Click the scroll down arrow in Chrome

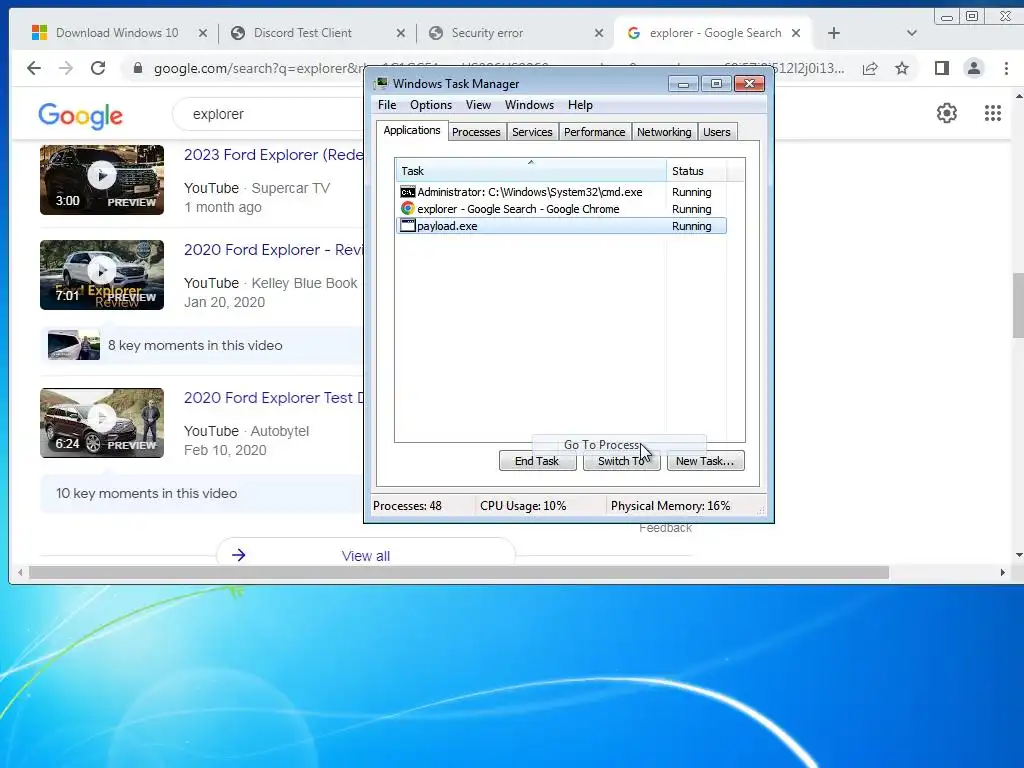[1019, 555]
